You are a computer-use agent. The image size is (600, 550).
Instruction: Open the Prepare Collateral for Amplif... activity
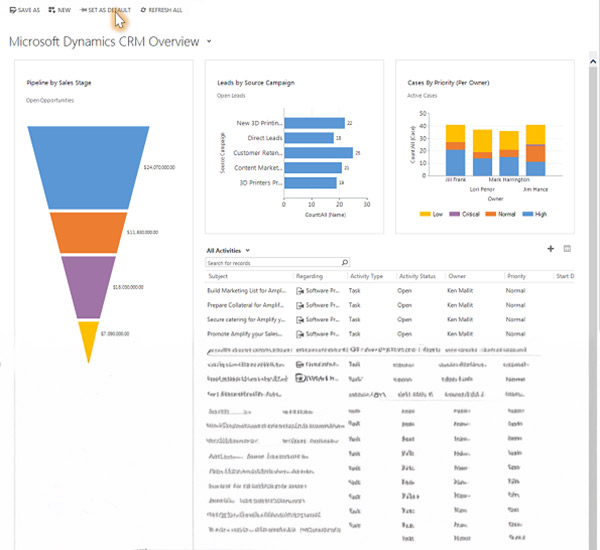pos(245,305)
